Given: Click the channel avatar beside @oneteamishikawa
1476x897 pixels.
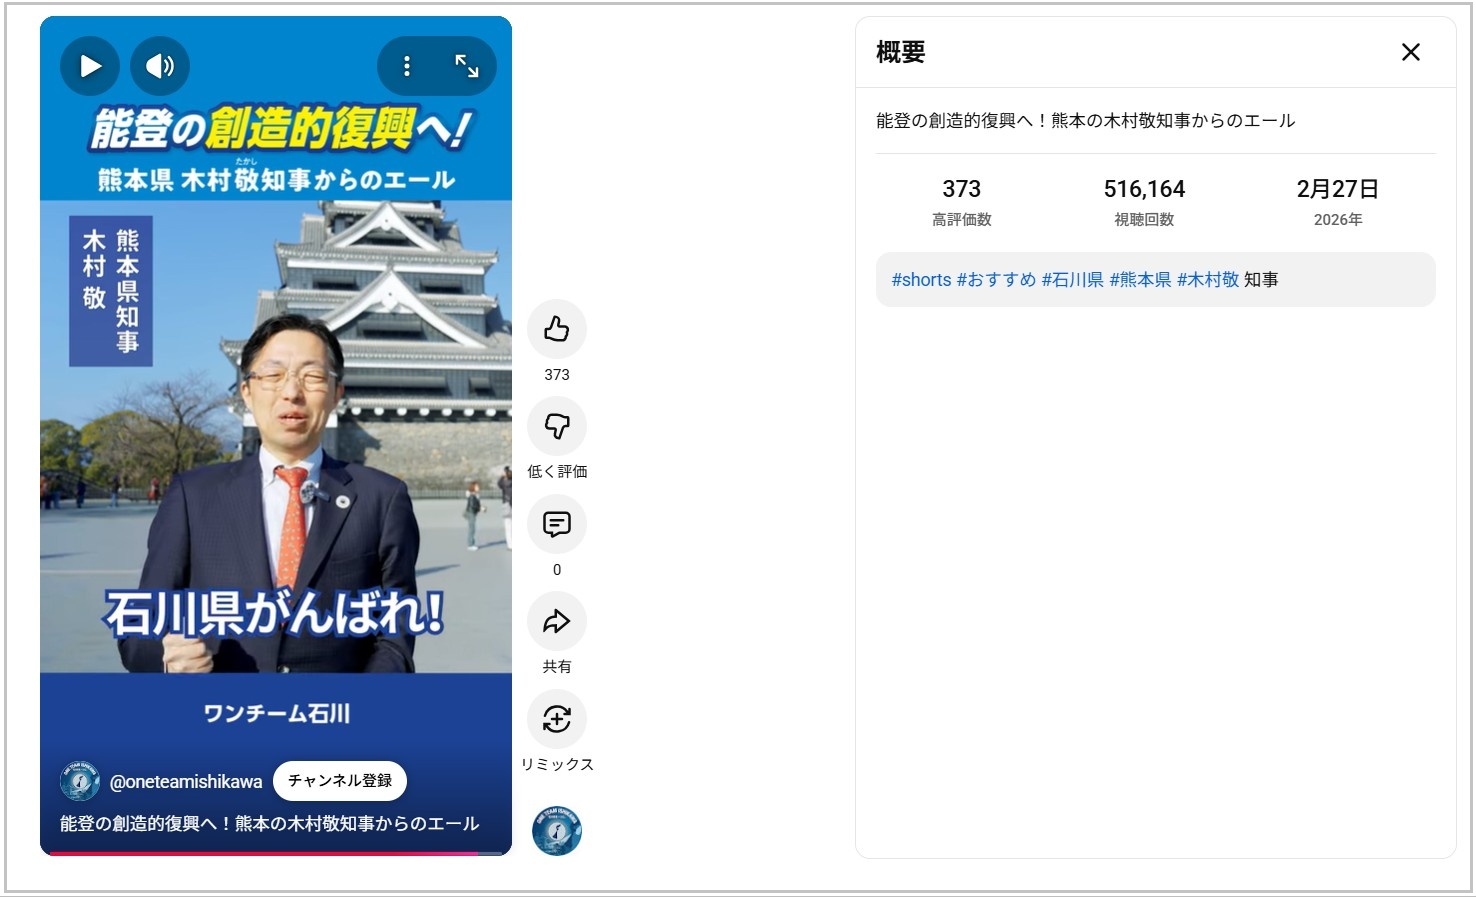Looking at the screenshot, I should 80,781.
